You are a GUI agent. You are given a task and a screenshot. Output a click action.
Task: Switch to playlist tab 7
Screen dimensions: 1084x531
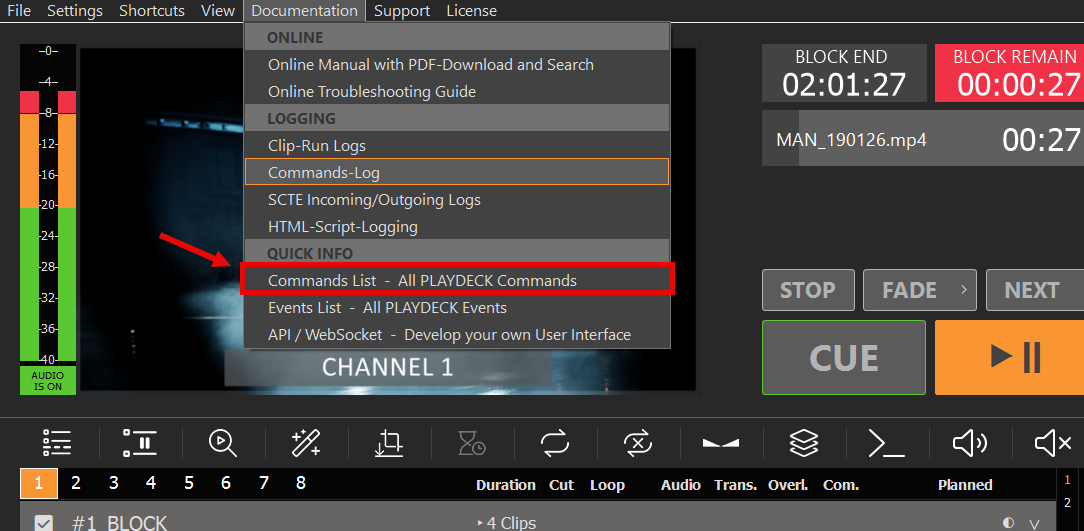tap(263, 483)
